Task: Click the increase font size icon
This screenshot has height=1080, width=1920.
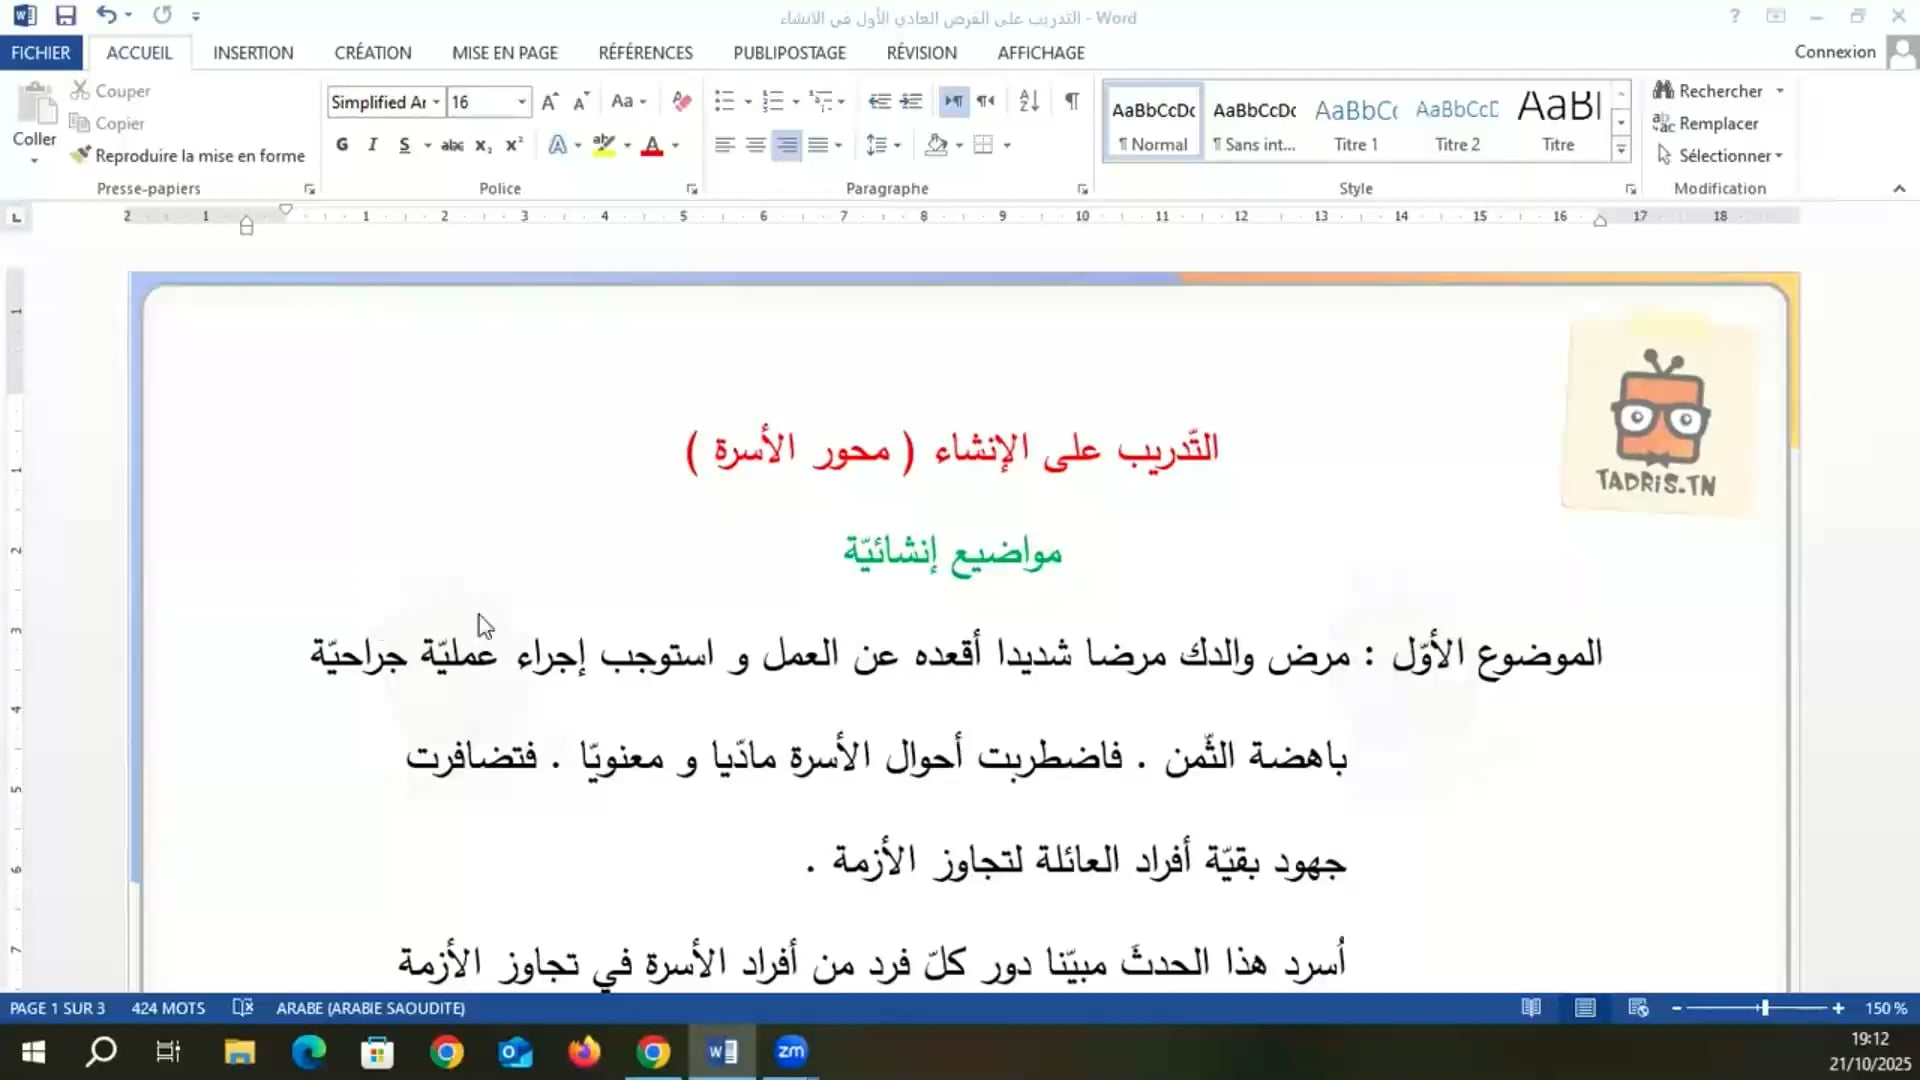Action: pyautogui.click(x=549, y=102)
